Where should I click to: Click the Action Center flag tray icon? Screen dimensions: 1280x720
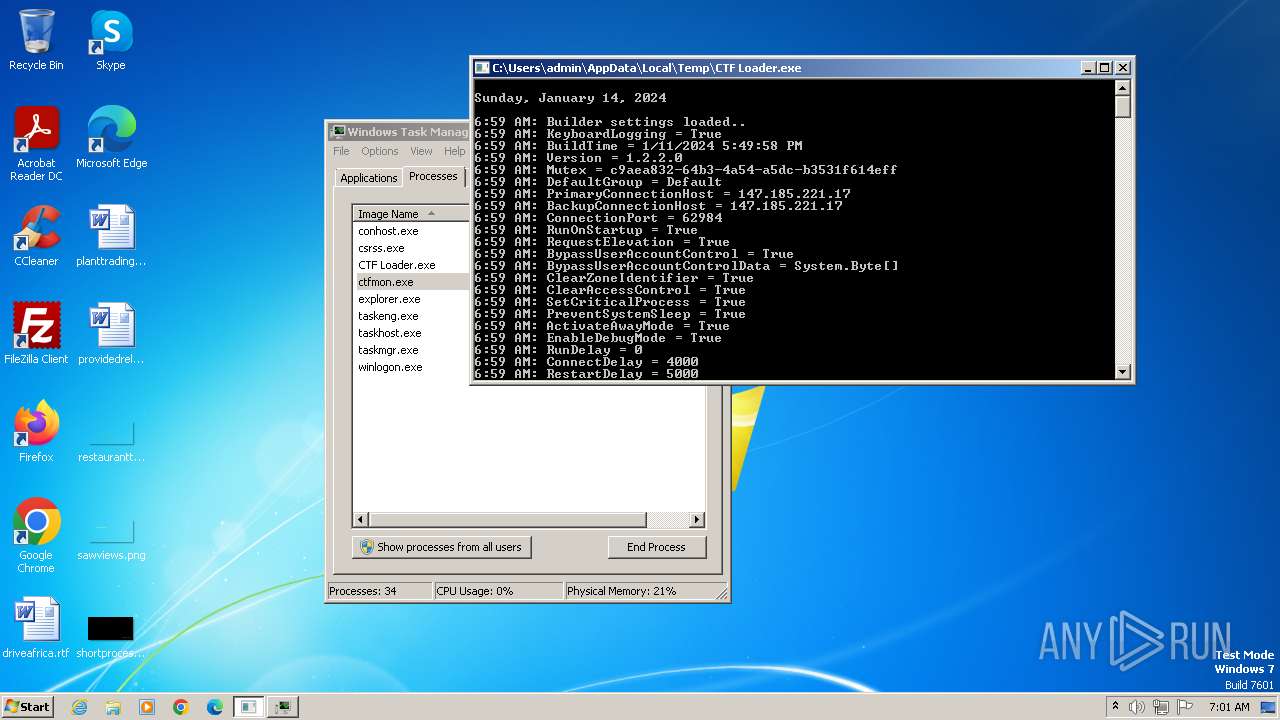1185,707
